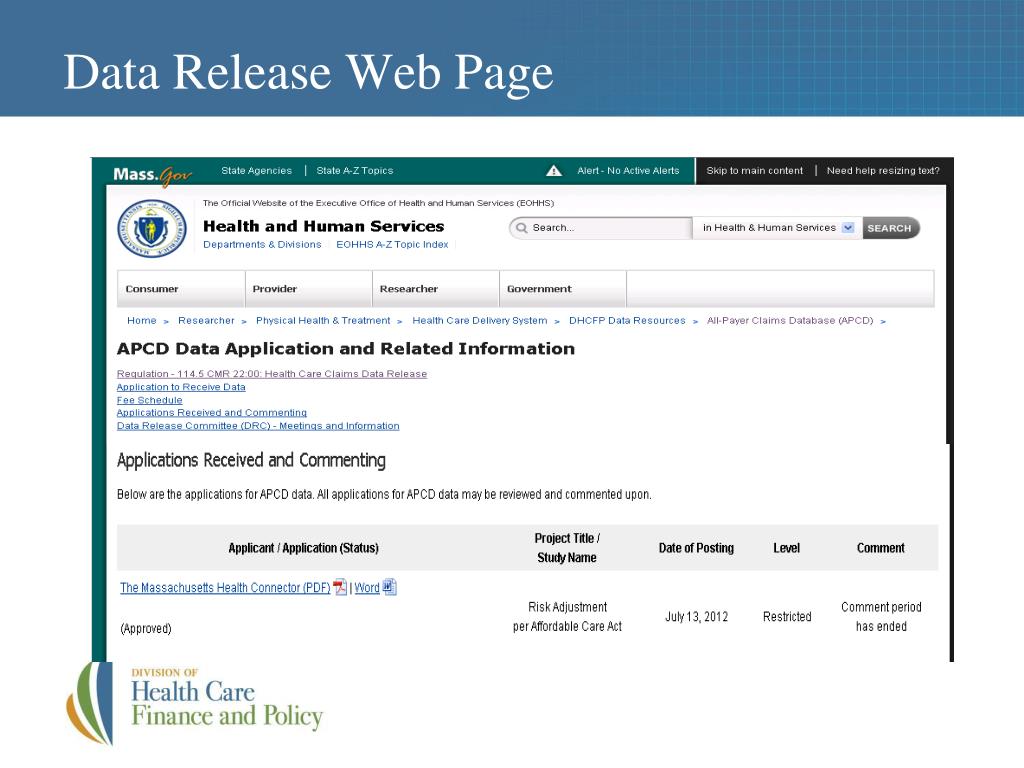
Task: Click 'Alert - No Active Alerts'
Action: point(628,170)
